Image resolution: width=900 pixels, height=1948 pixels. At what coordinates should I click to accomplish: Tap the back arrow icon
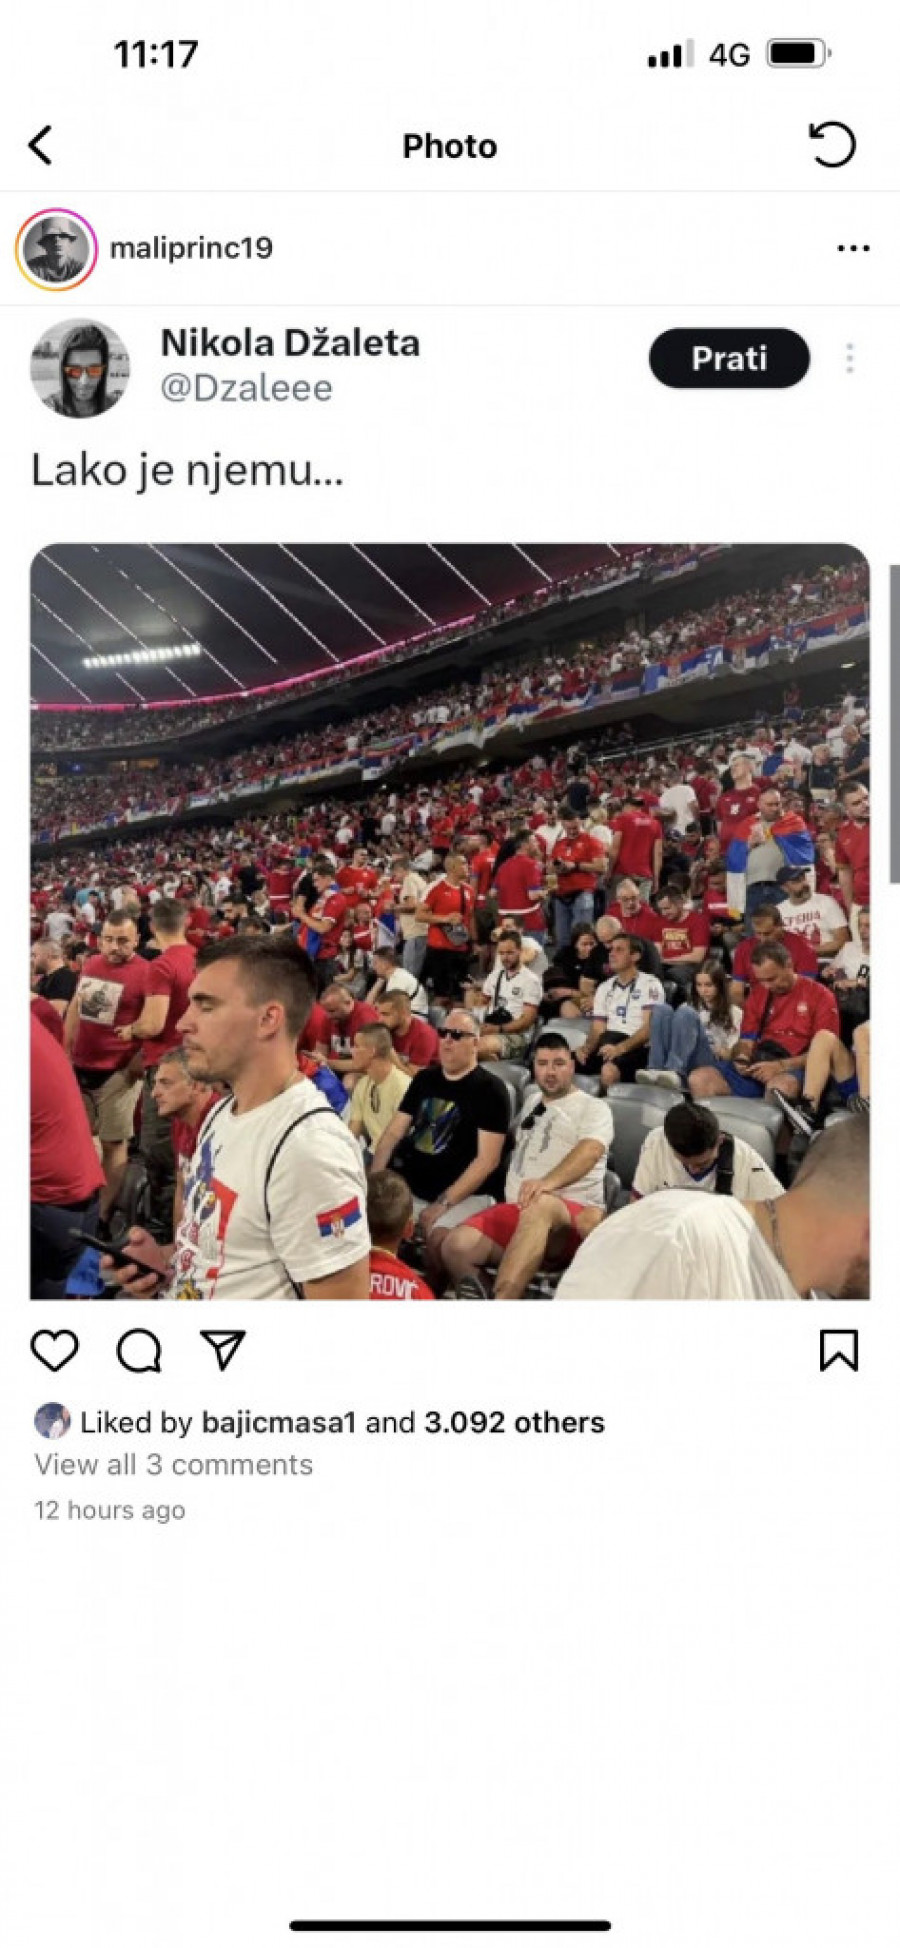point(40,146)
